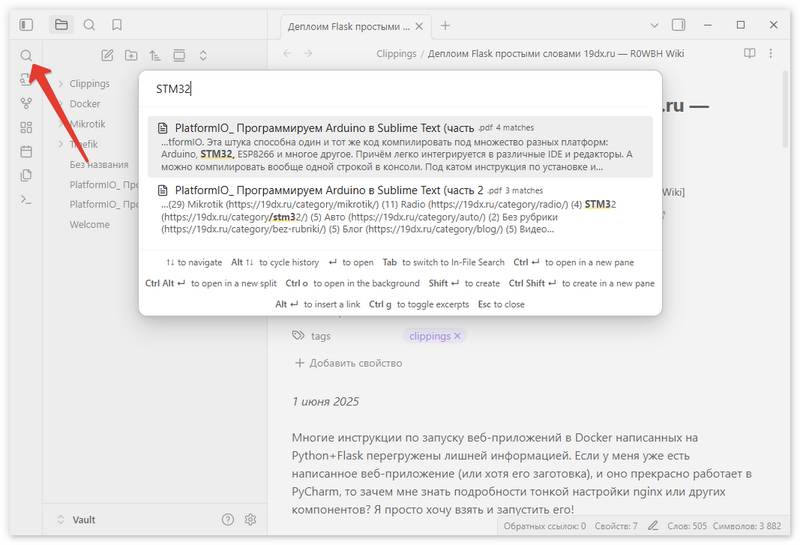Click the Omnisearch input with STM32
This screenshot has height=545, width=800.
(x=401, y=89)
